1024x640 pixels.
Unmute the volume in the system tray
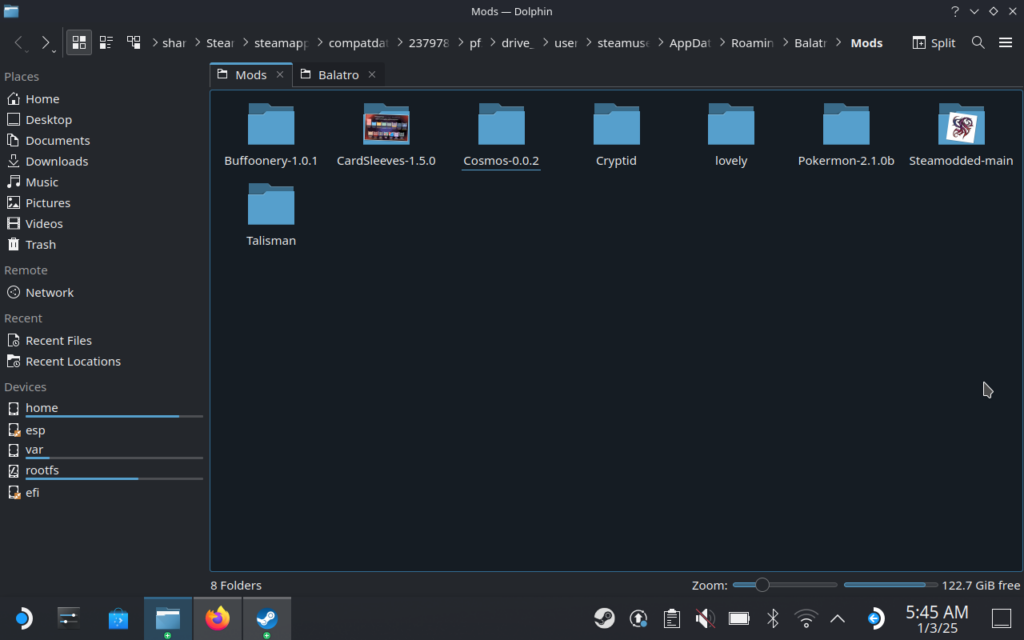[x=704, y=618]
